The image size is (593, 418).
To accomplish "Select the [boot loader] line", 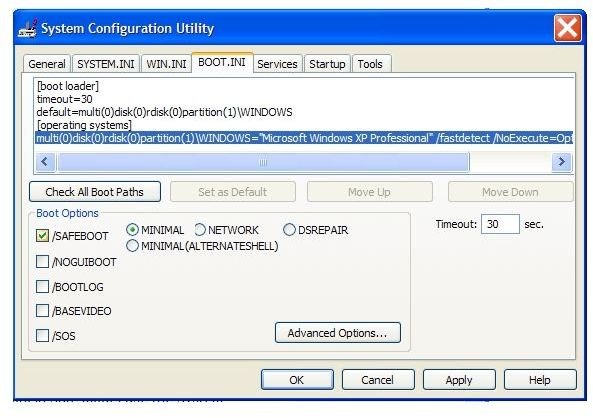I will (68, 86).
